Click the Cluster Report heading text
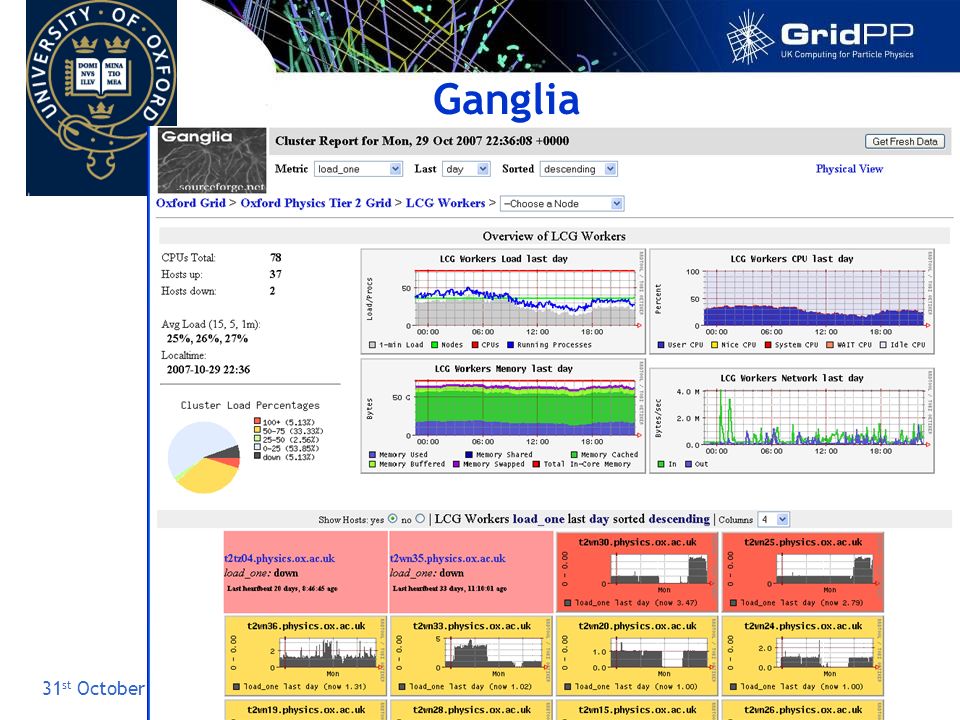This screenshot has height=720, width=960. click(422, 141)
